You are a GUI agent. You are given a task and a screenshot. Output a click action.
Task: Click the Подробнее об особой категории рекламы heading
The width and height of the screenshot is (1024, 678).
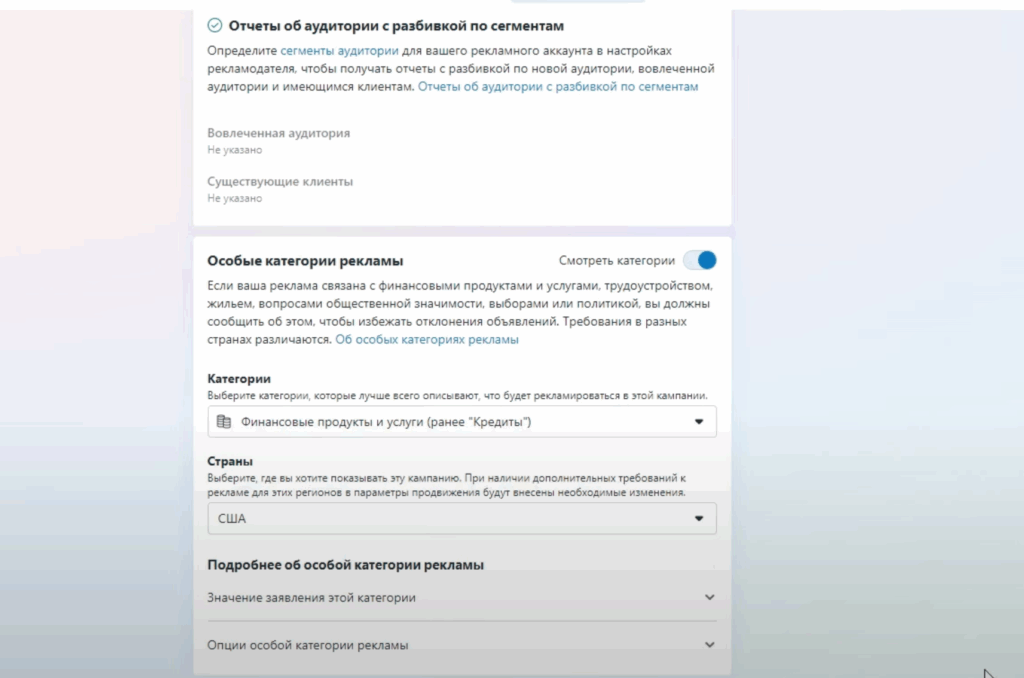coord(345,565)
